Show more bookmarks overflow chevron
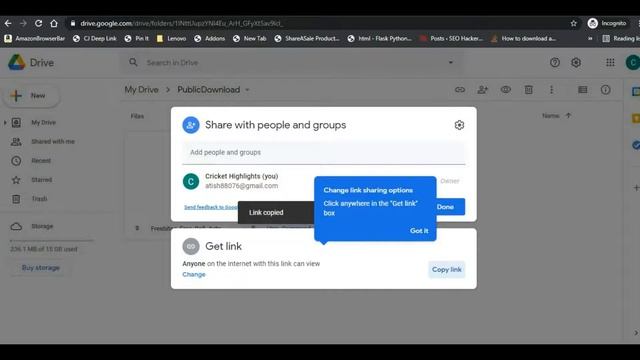640x360 pixels. click(590, 38)
